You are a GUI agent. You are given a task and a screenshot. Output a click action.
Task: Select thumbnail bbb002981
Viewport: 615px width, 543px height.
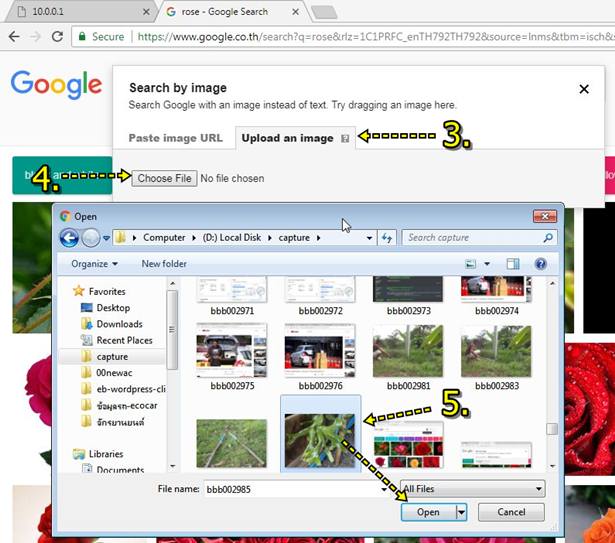(408, 356)
